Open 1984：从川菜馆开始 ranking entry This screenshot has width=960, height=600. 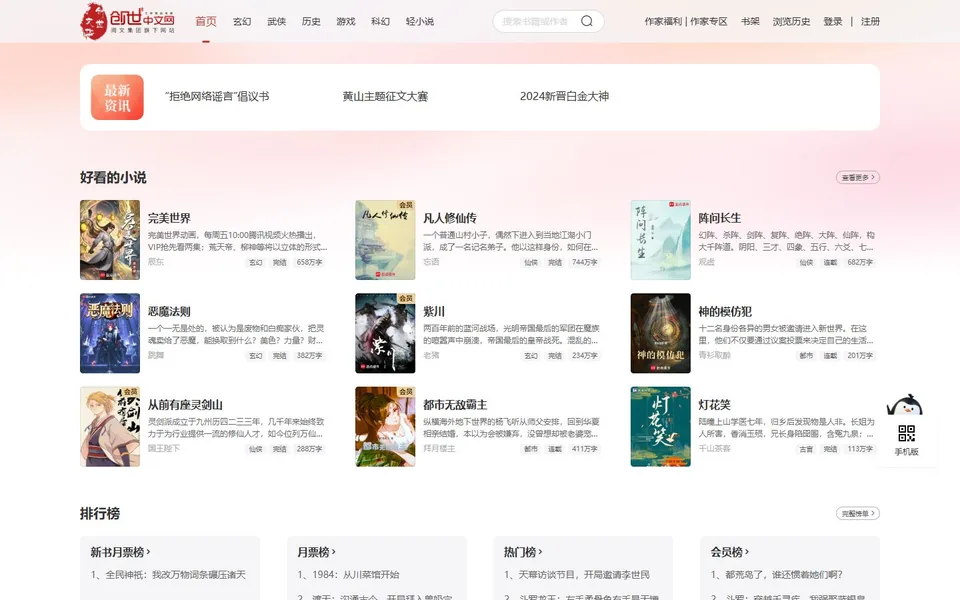(348, 575)
